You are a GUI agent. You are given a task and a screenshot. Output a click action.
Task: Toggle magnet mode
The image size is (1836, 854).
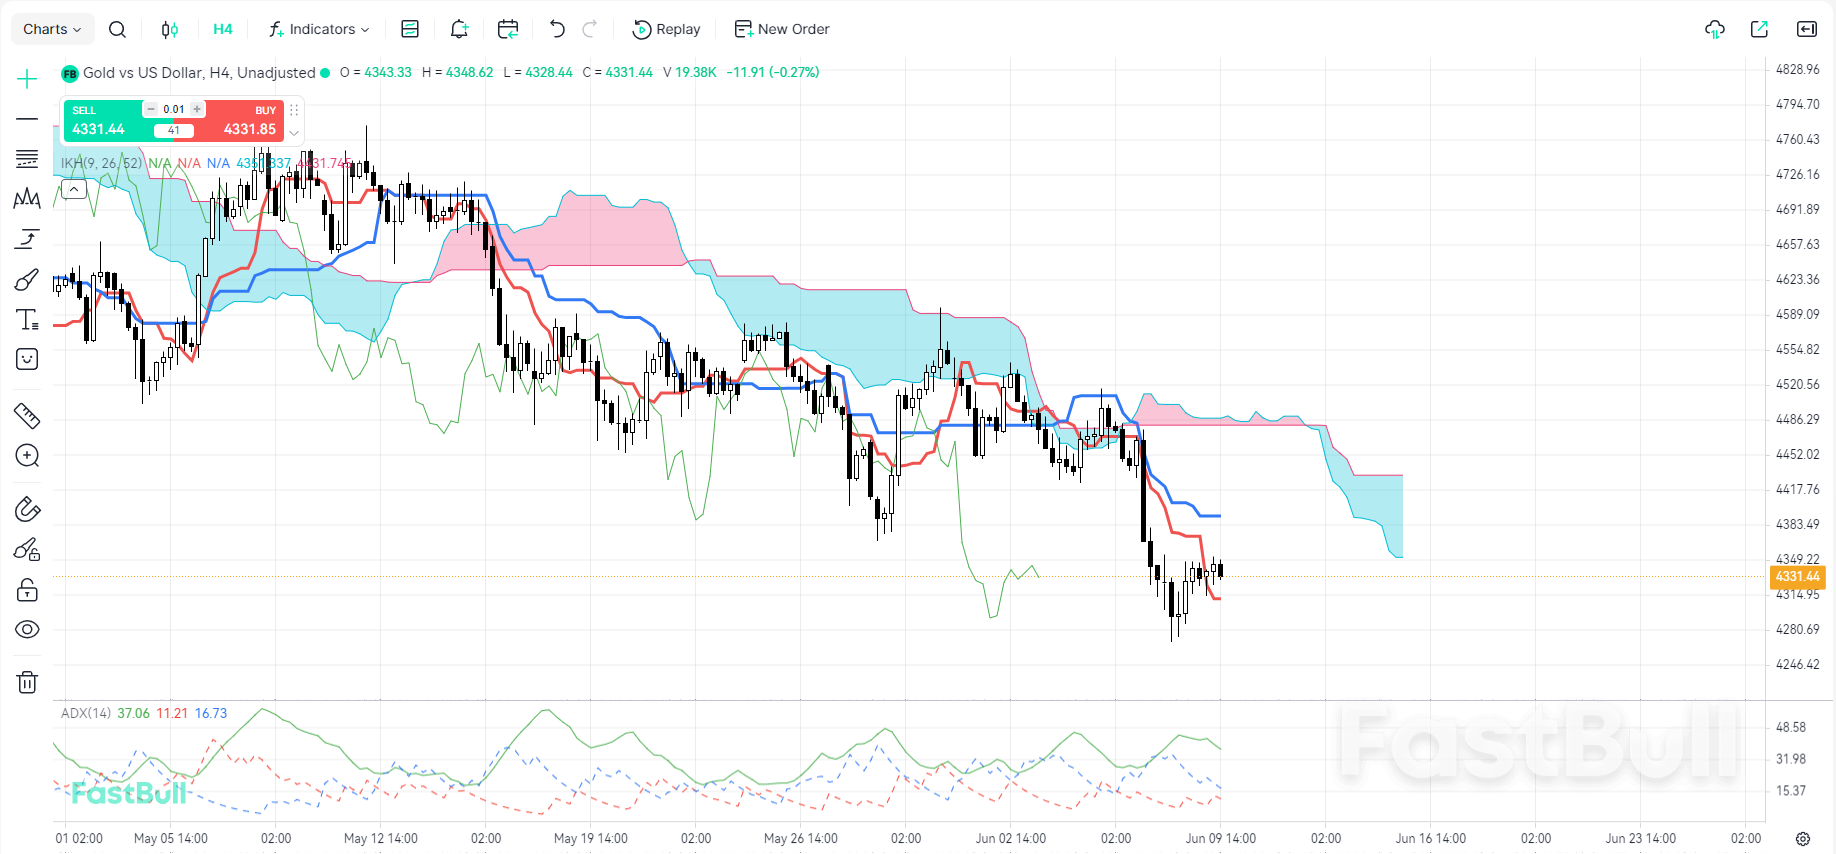(x=27, y=510)
